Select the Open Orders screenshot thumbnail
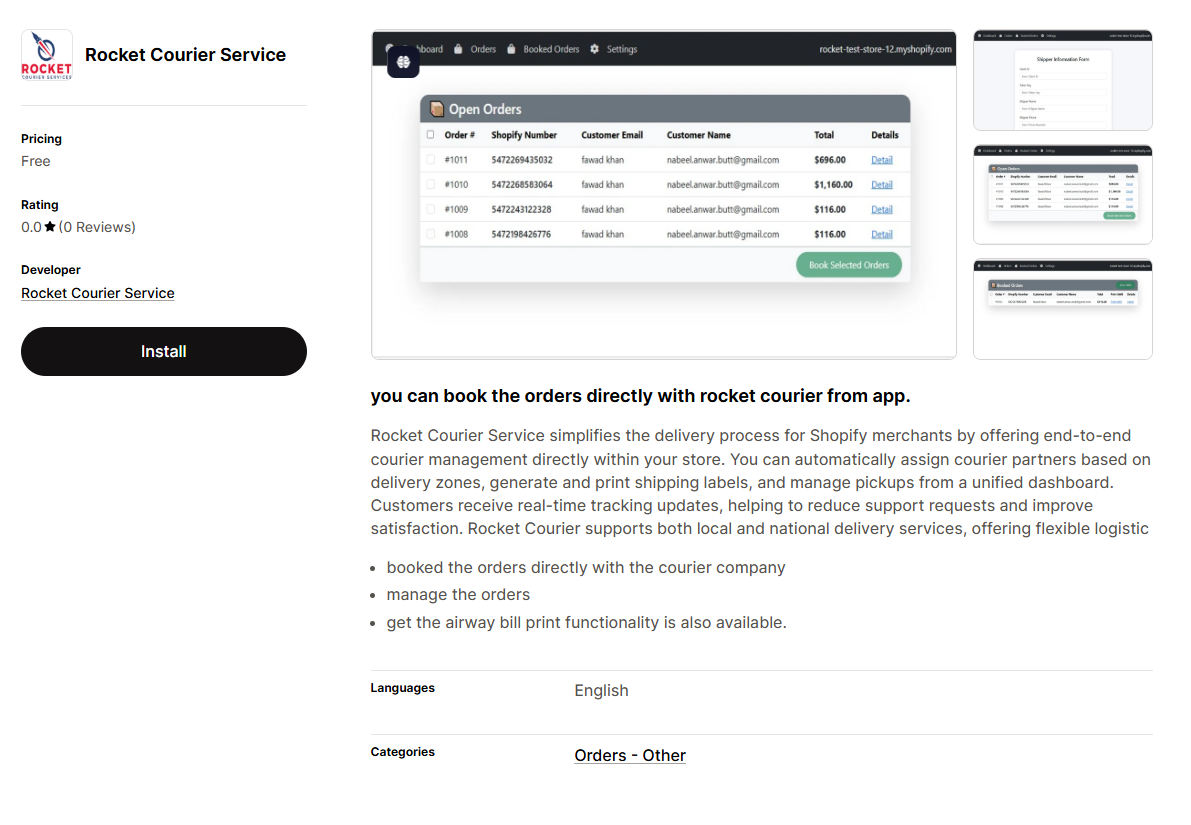The height and width of the screenshot is (825, 1191). pyautogui.click(x=1063, y=195)
